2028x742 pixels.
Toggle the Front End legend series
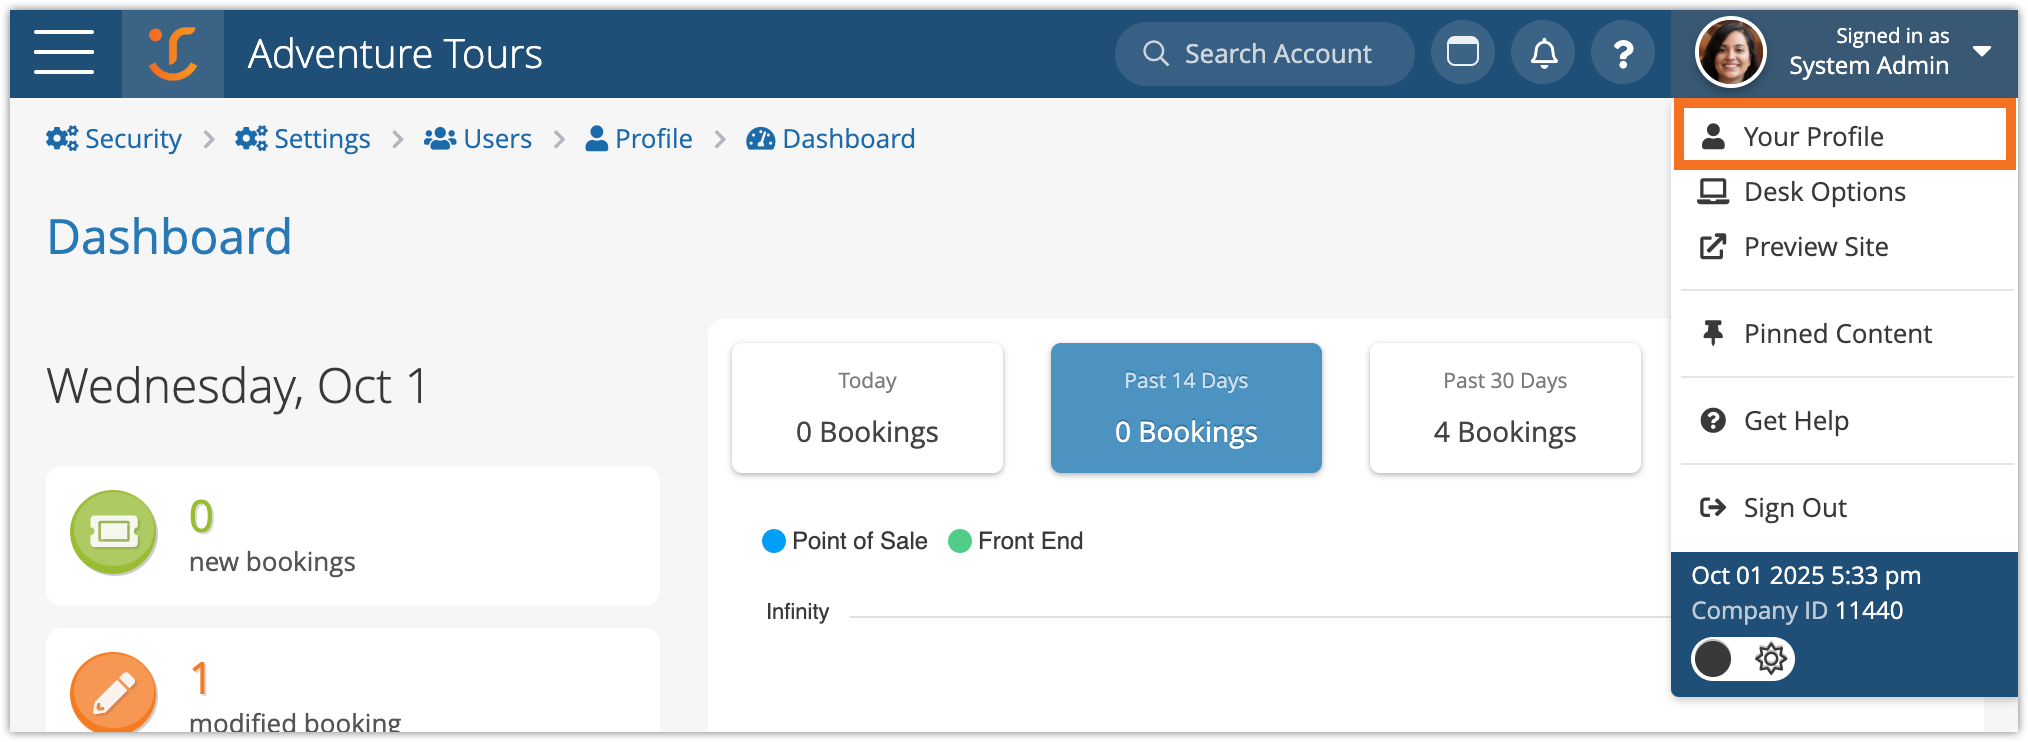pos(1016,541)
